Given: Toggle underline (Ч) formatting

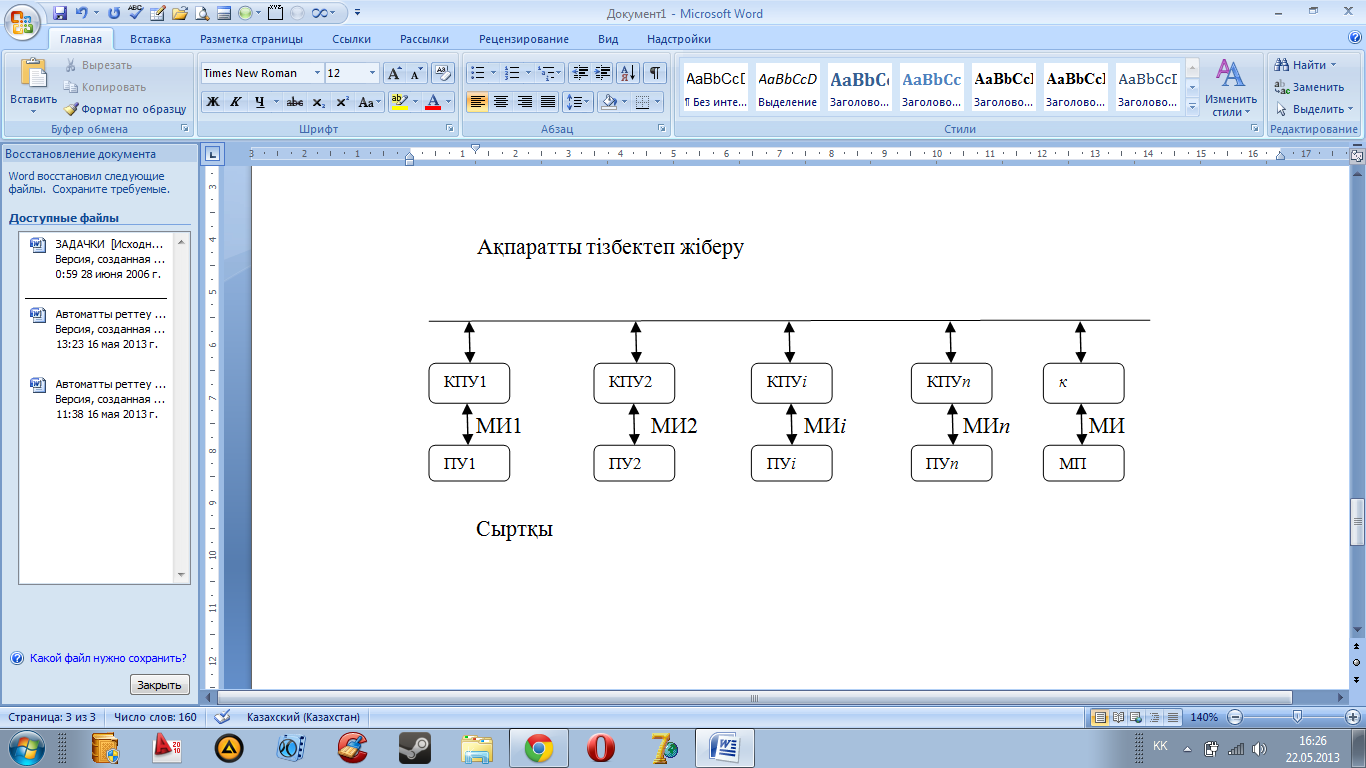Looking at the screenshot, I should tap(260, 102).
